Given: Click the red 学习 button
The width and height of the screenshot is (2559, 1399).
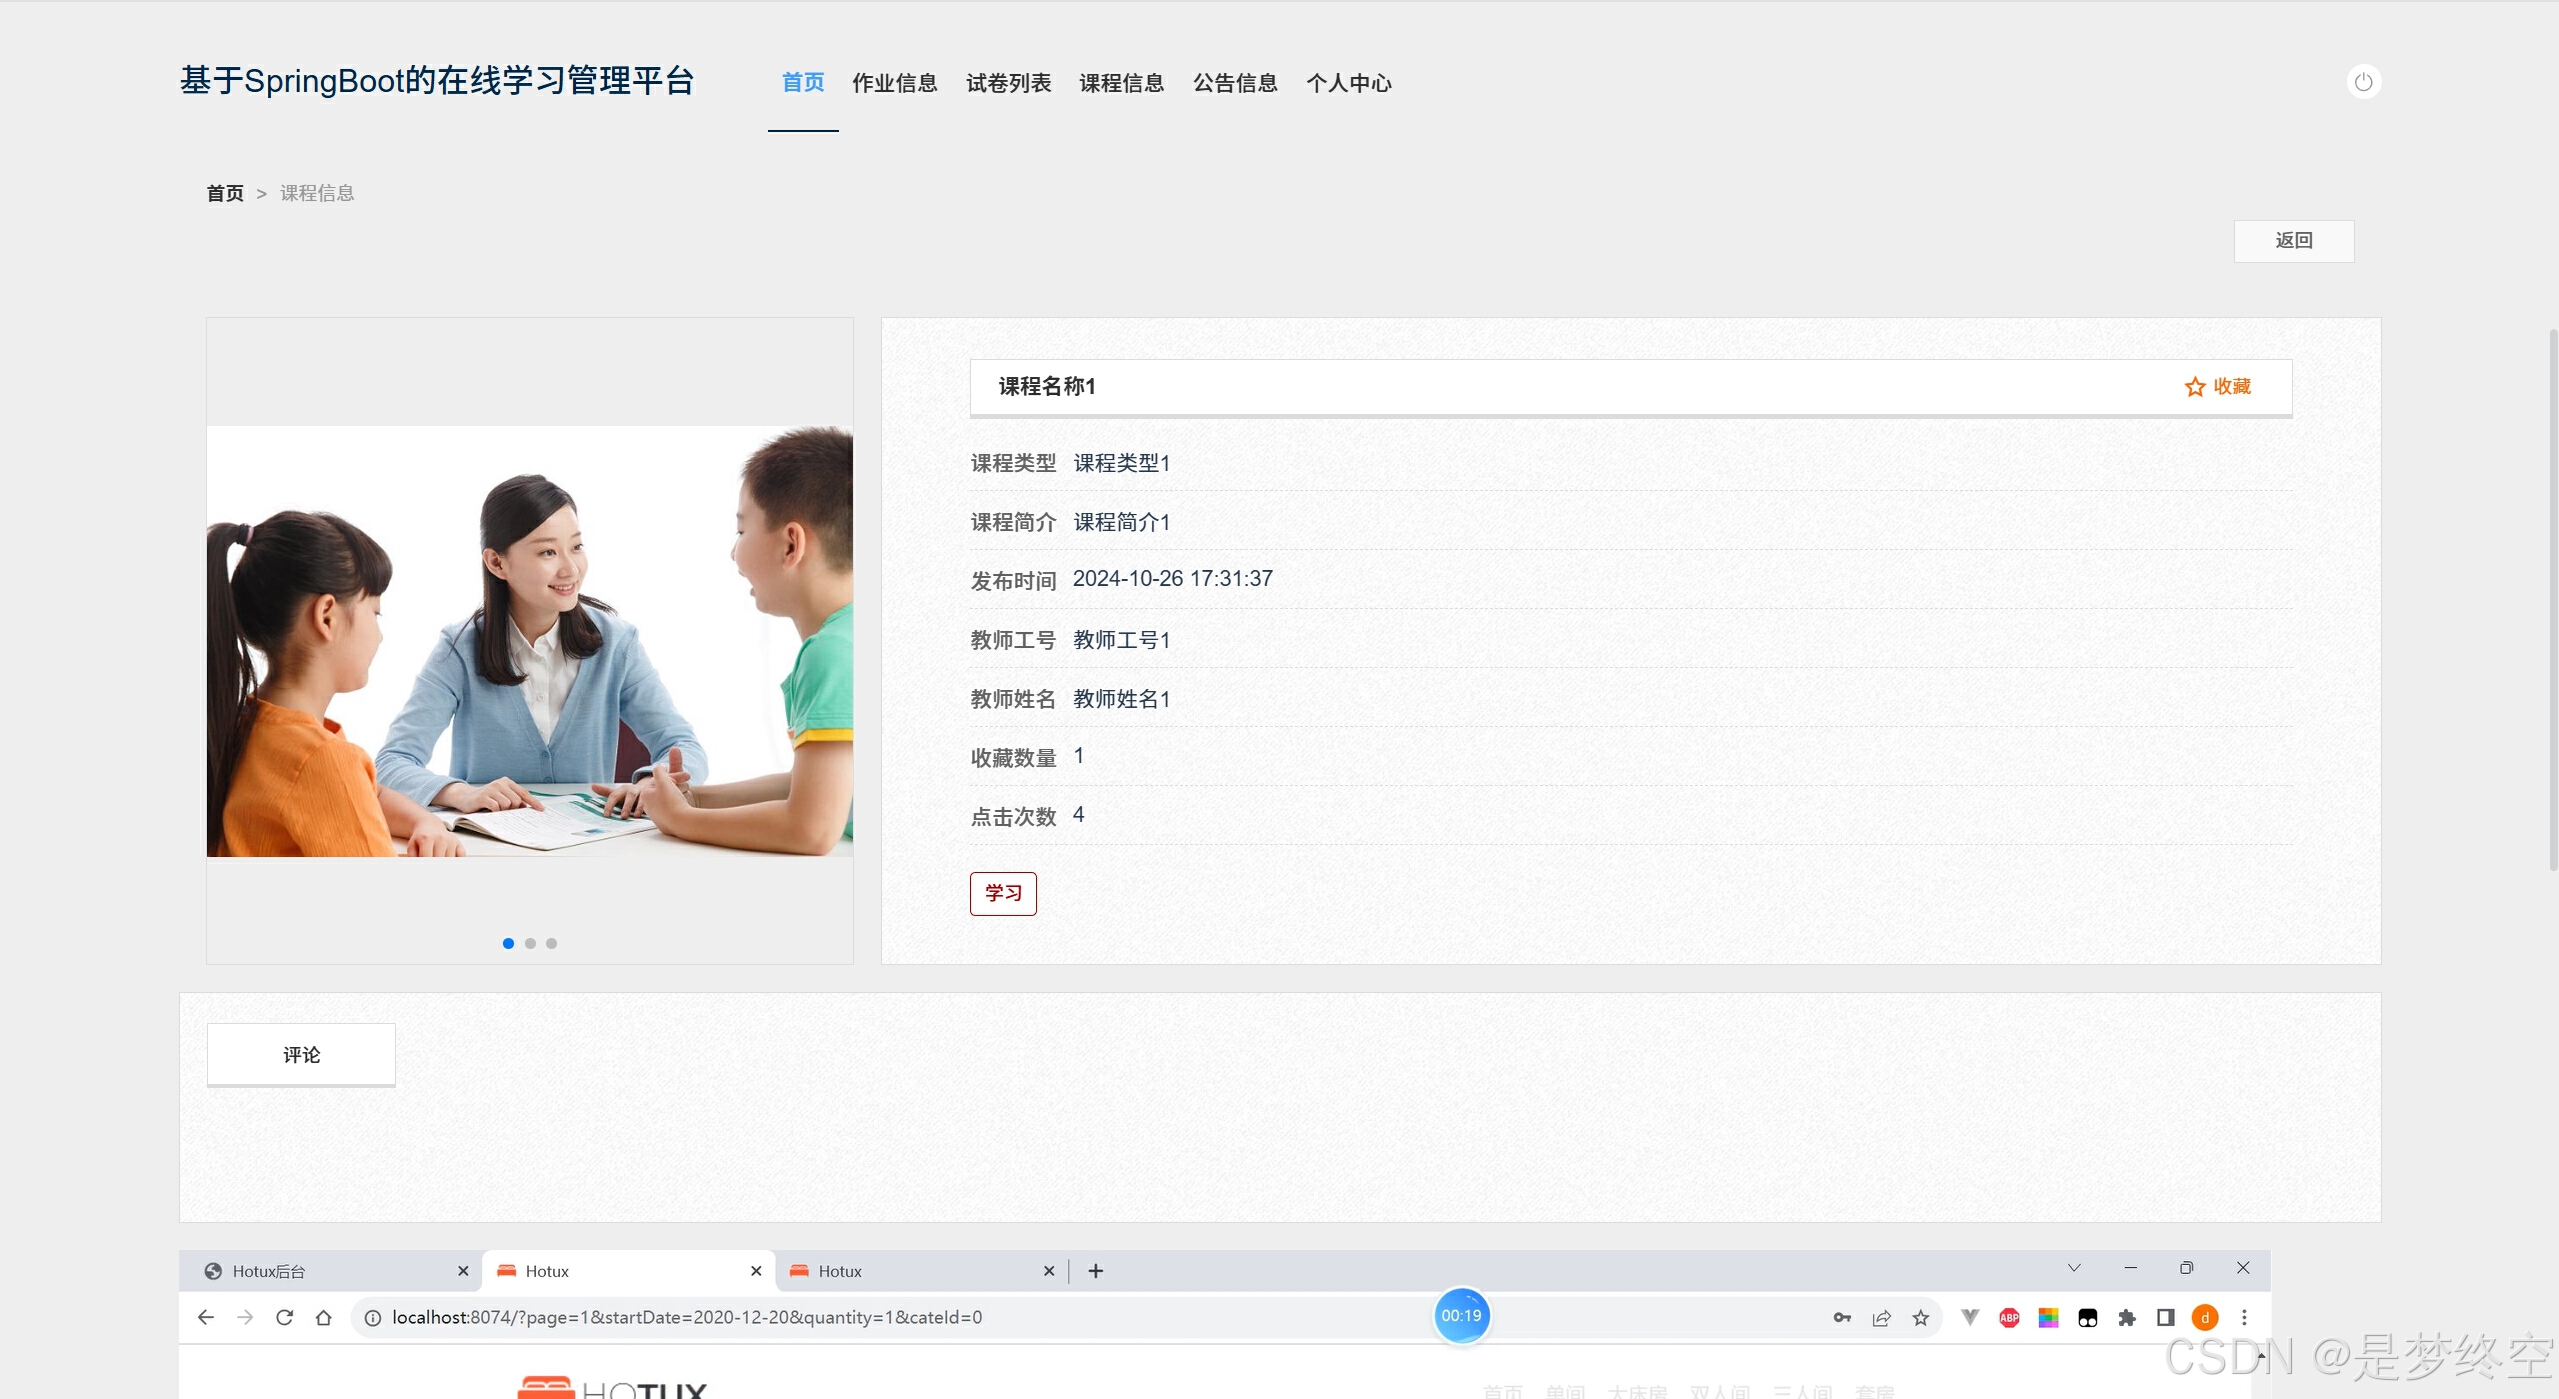Looking at the screenshot, I should click(1003, 893).
